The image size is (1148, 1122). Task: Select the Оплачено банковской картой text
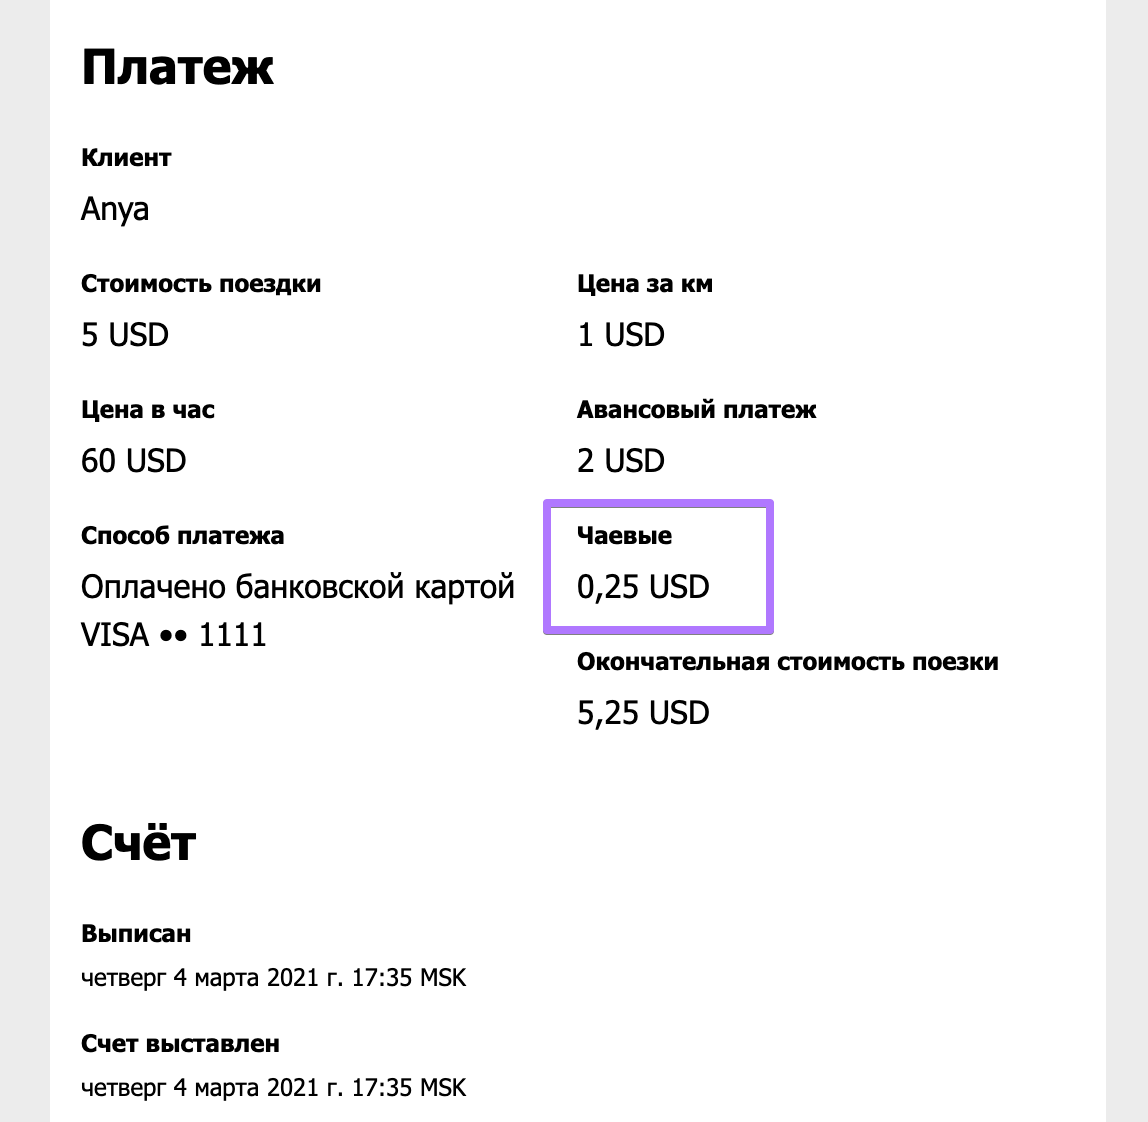click(298, 587)
